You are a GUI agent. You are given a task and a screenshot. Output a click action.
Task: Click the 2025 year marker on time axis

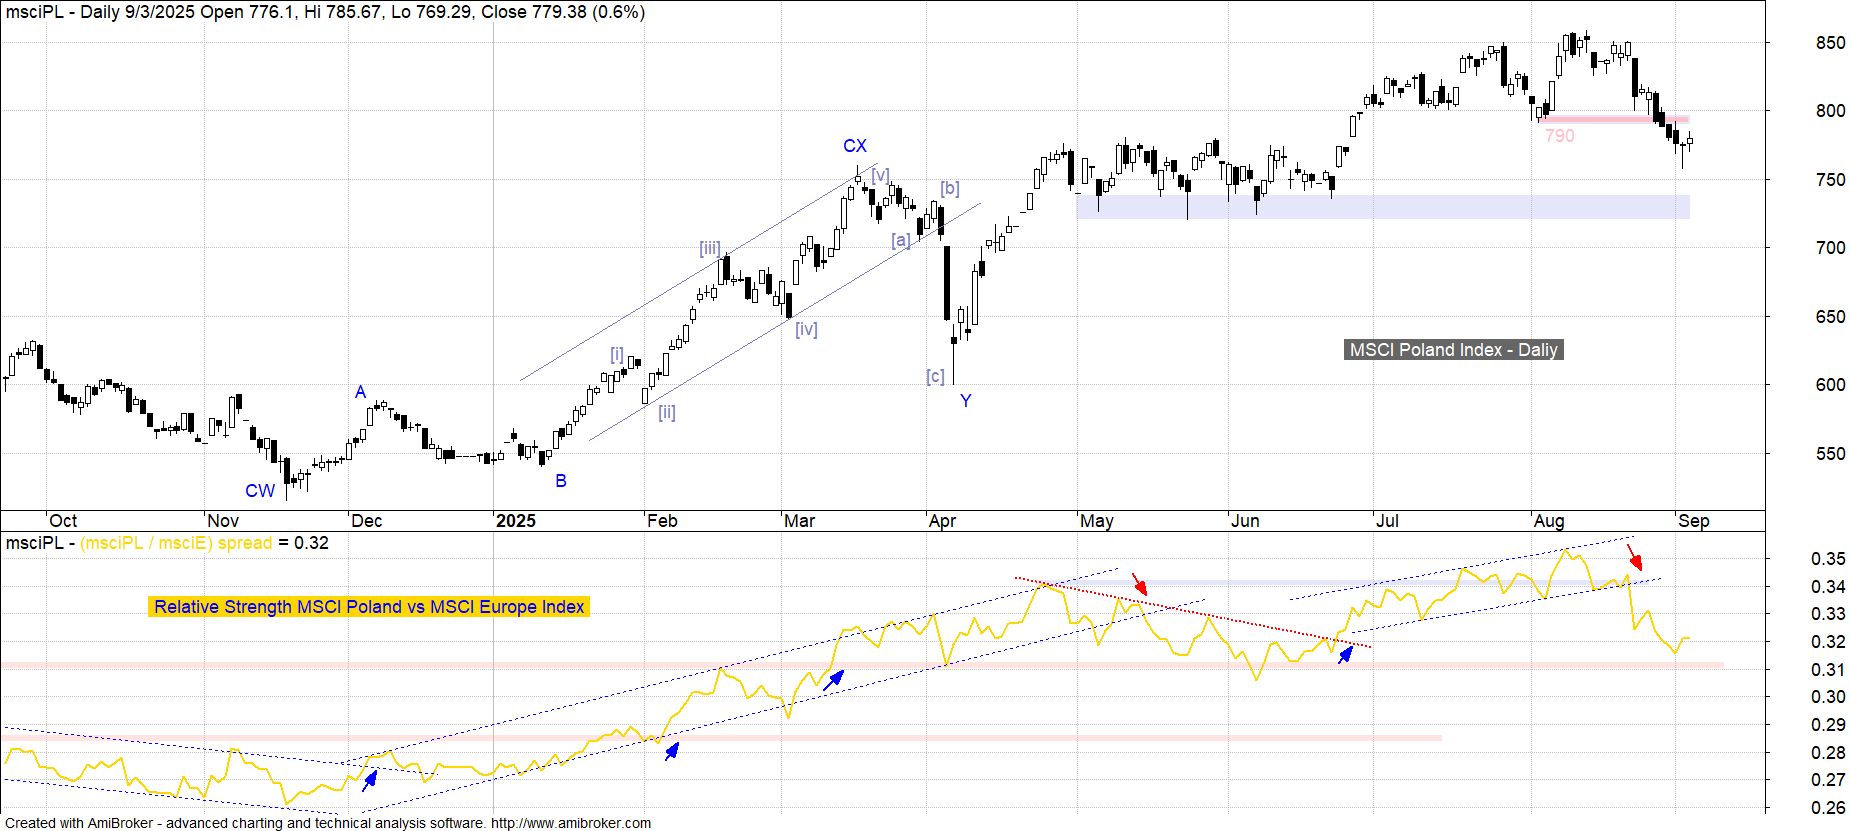coord(516,521)
